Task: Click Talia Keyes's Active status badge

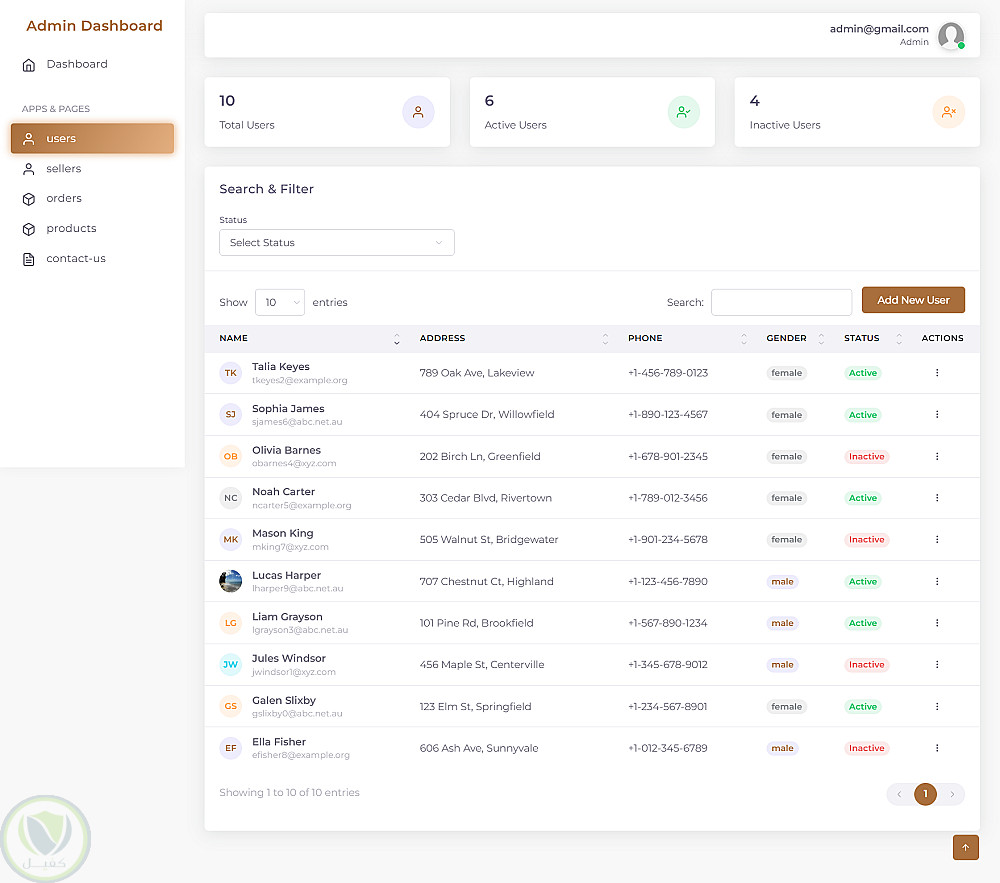Action: coord(863,373)
